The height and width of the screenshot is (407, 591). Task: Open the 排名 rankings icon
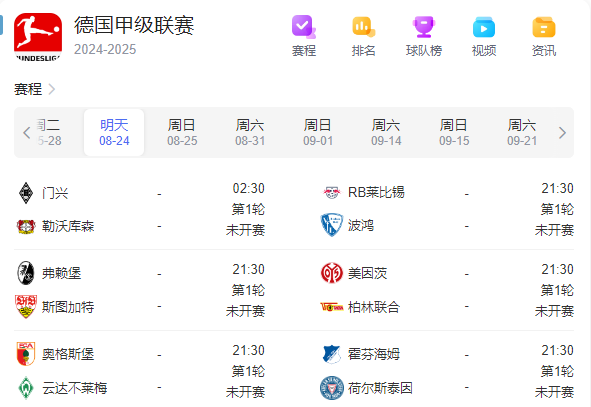click(x=363, y=27)
